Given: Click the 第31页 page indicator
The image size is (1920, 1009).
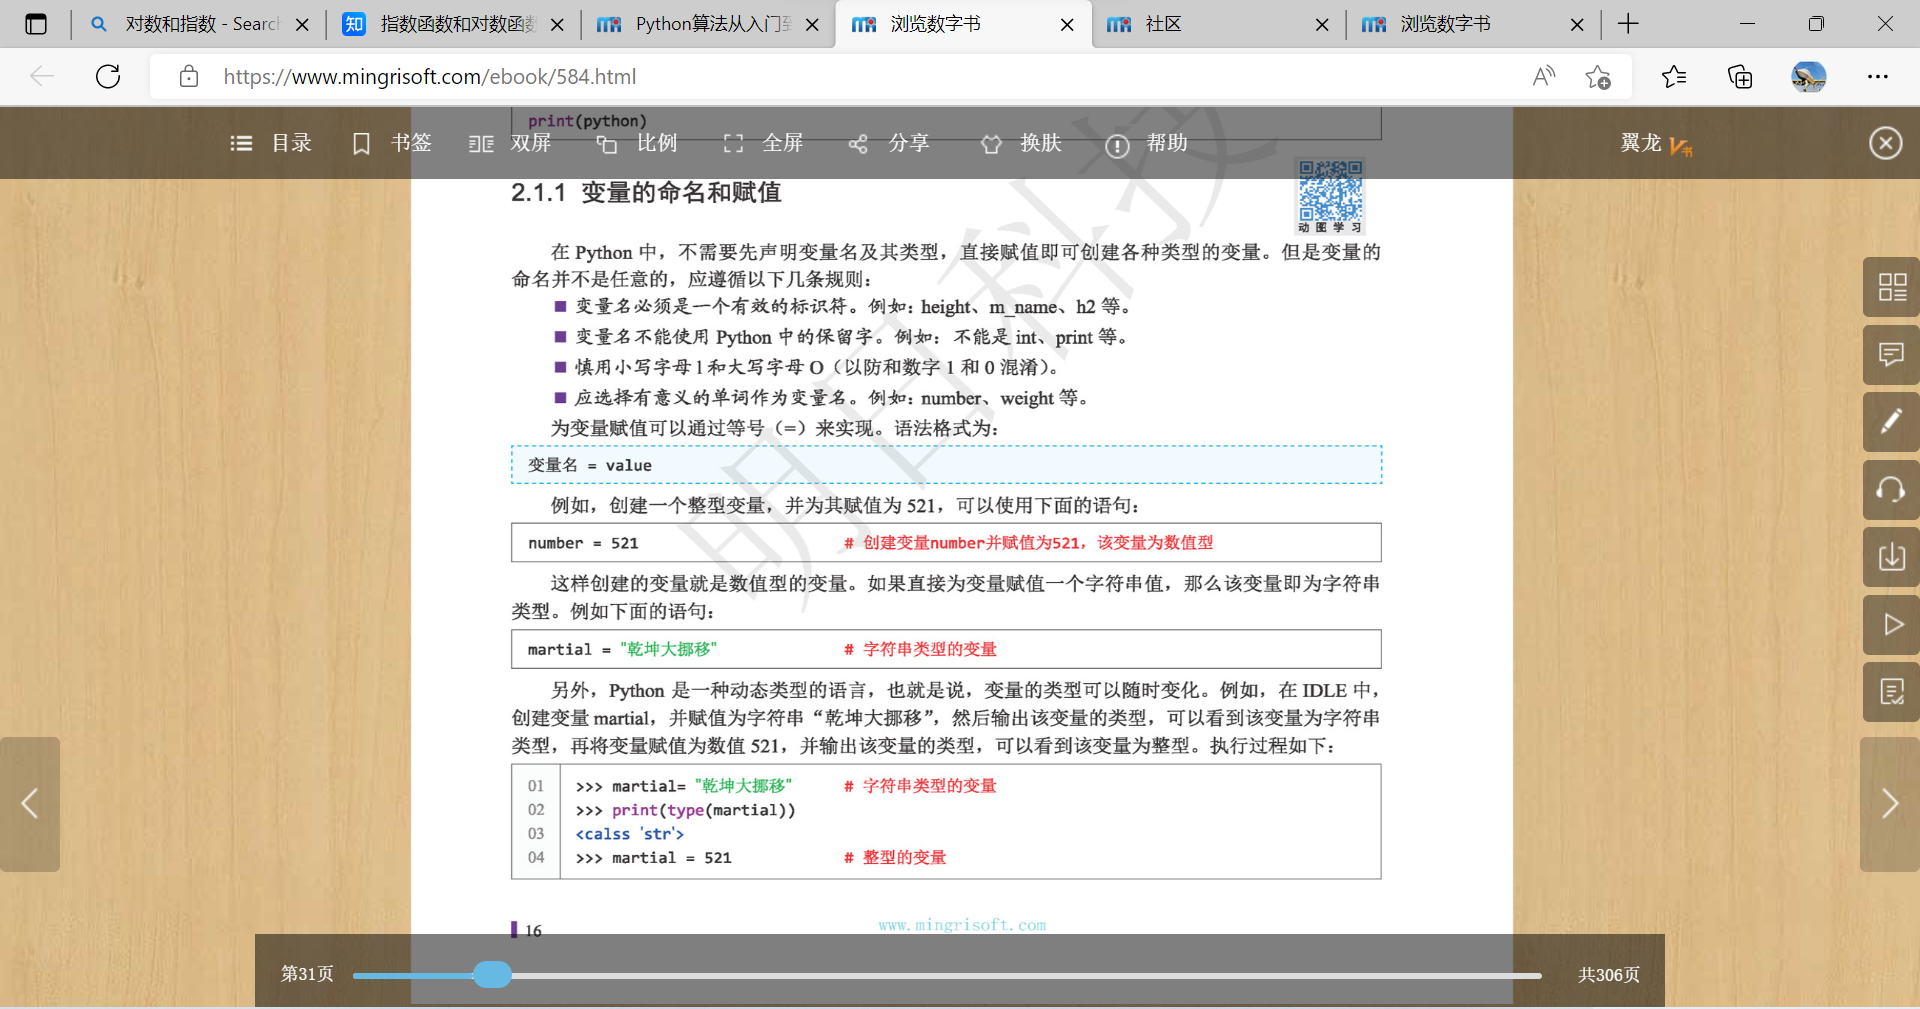Looking at the screenshot, I should (x=307, y=974).
